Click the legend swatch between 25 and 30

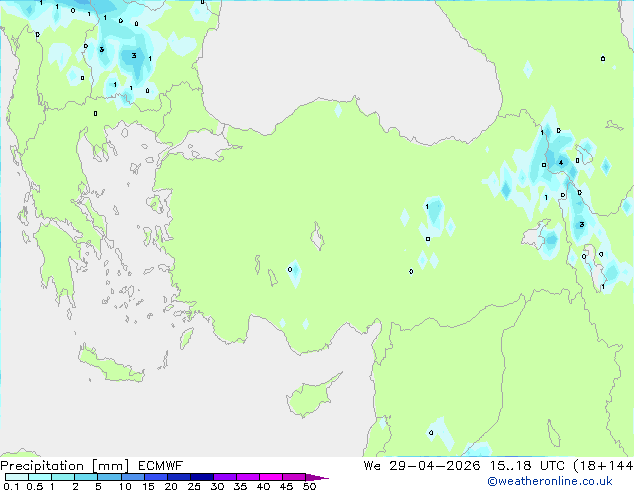click(202, 477)
